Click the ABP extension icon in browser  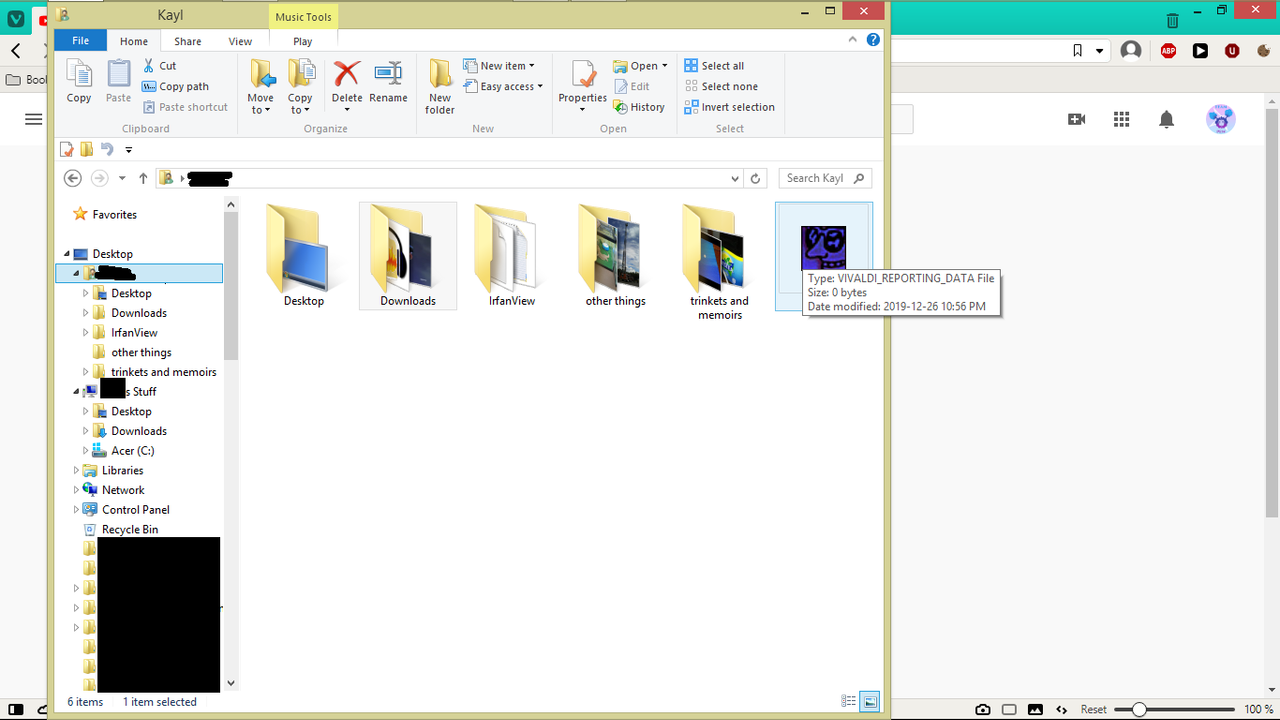(1168, 51)
